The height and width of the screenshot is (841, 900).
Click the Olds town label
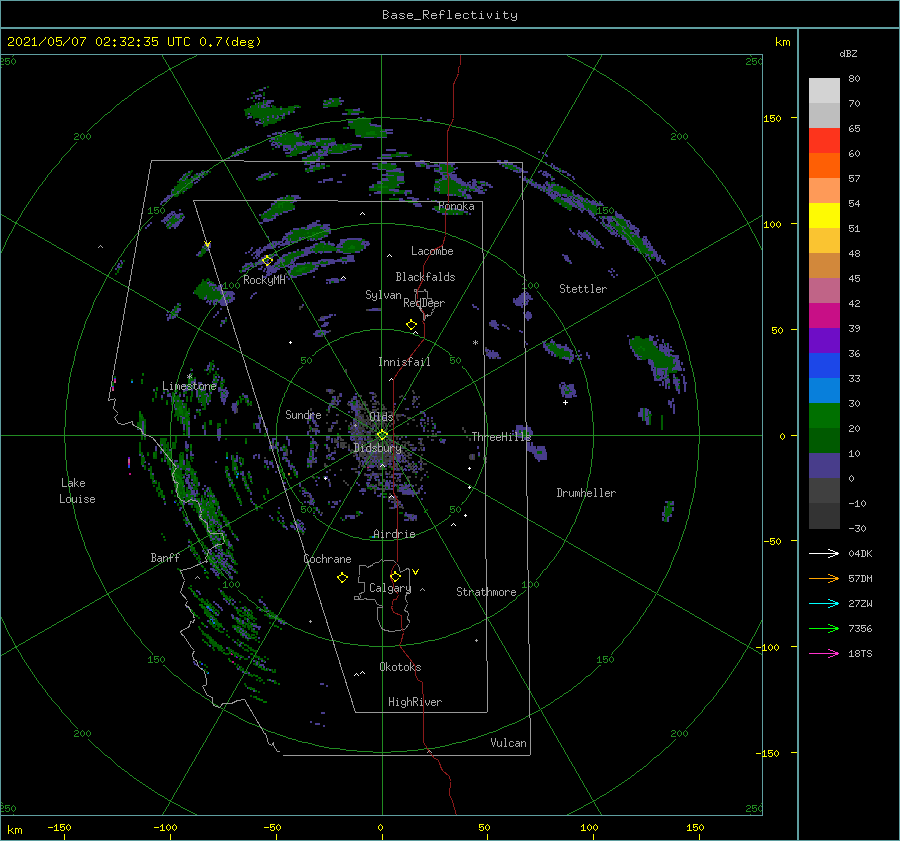click(381, 416)
